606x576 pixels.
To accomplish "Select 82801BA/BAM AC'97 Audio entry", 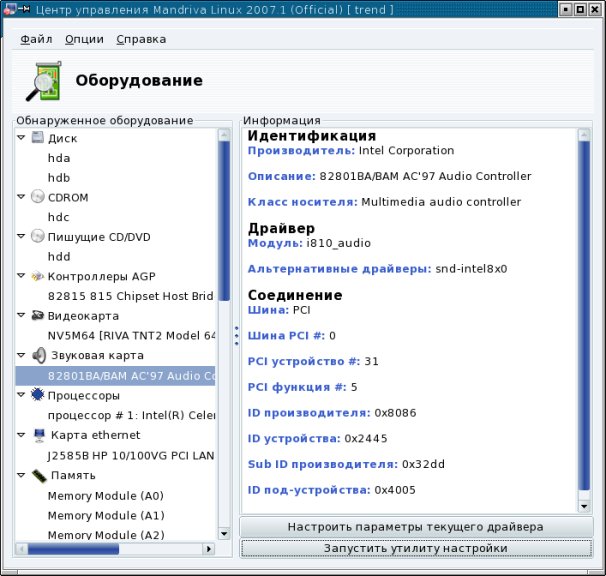I will (x=115, y=376).
